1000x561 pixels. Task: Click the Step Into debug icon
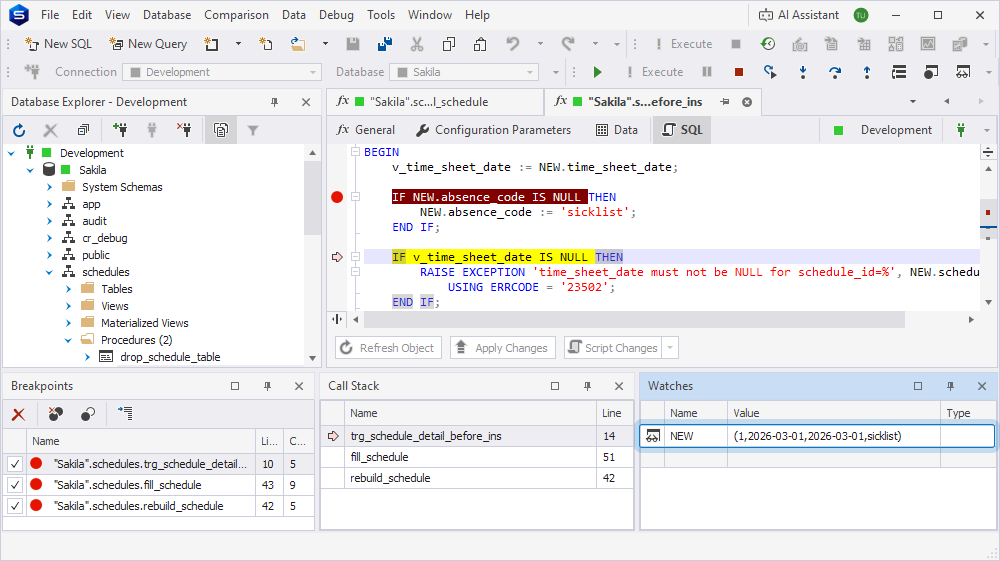pyautogui.click(x=803, y=72)
